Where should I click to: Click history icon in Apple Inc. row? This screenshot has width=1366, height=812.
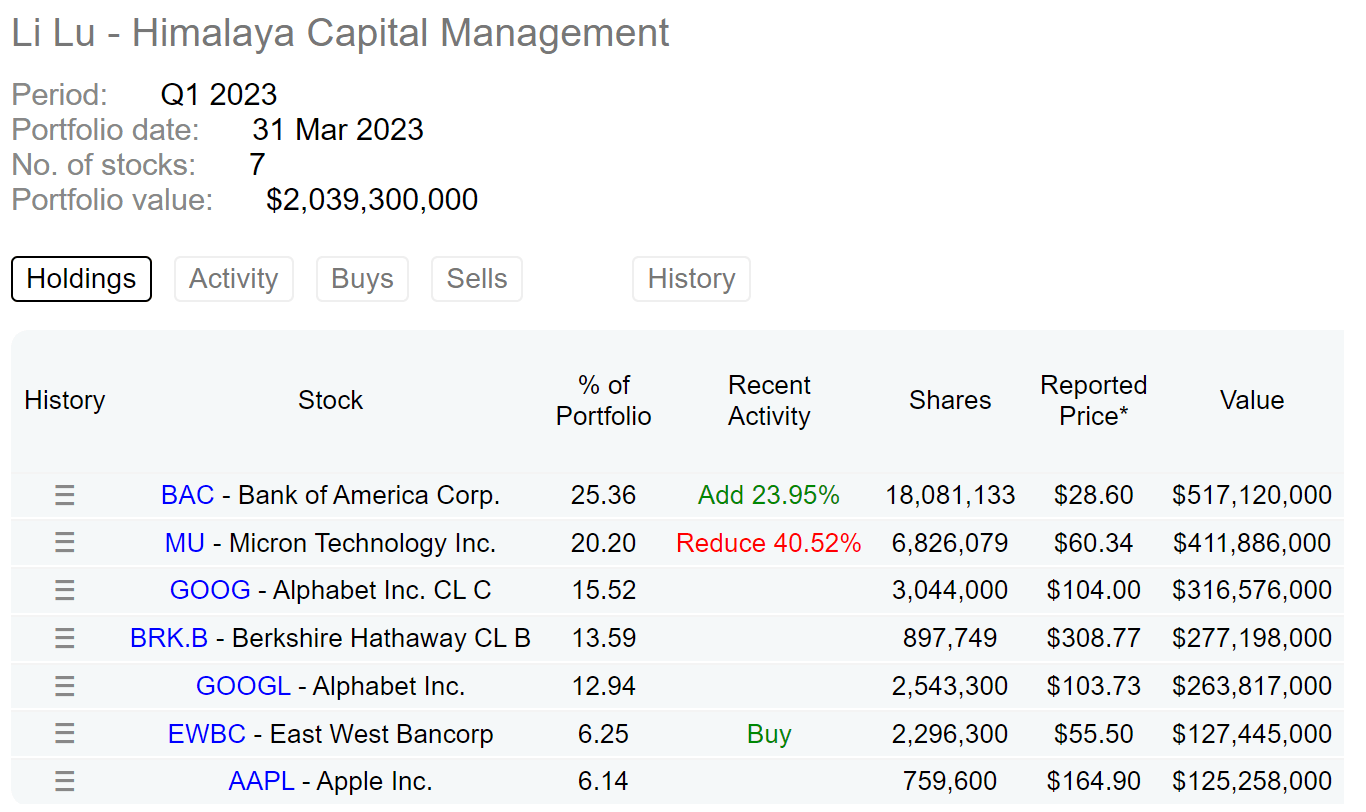(65, 781)
